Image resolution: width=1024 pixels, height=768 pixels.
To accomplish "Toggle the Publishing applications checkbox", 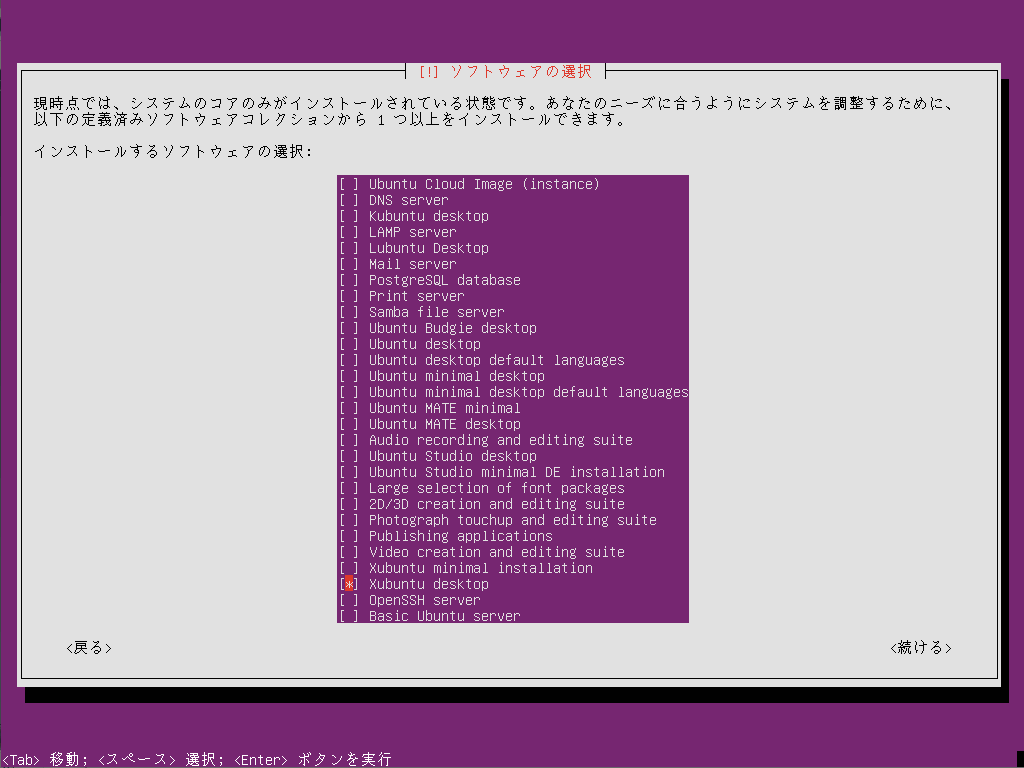I will 349,536.
